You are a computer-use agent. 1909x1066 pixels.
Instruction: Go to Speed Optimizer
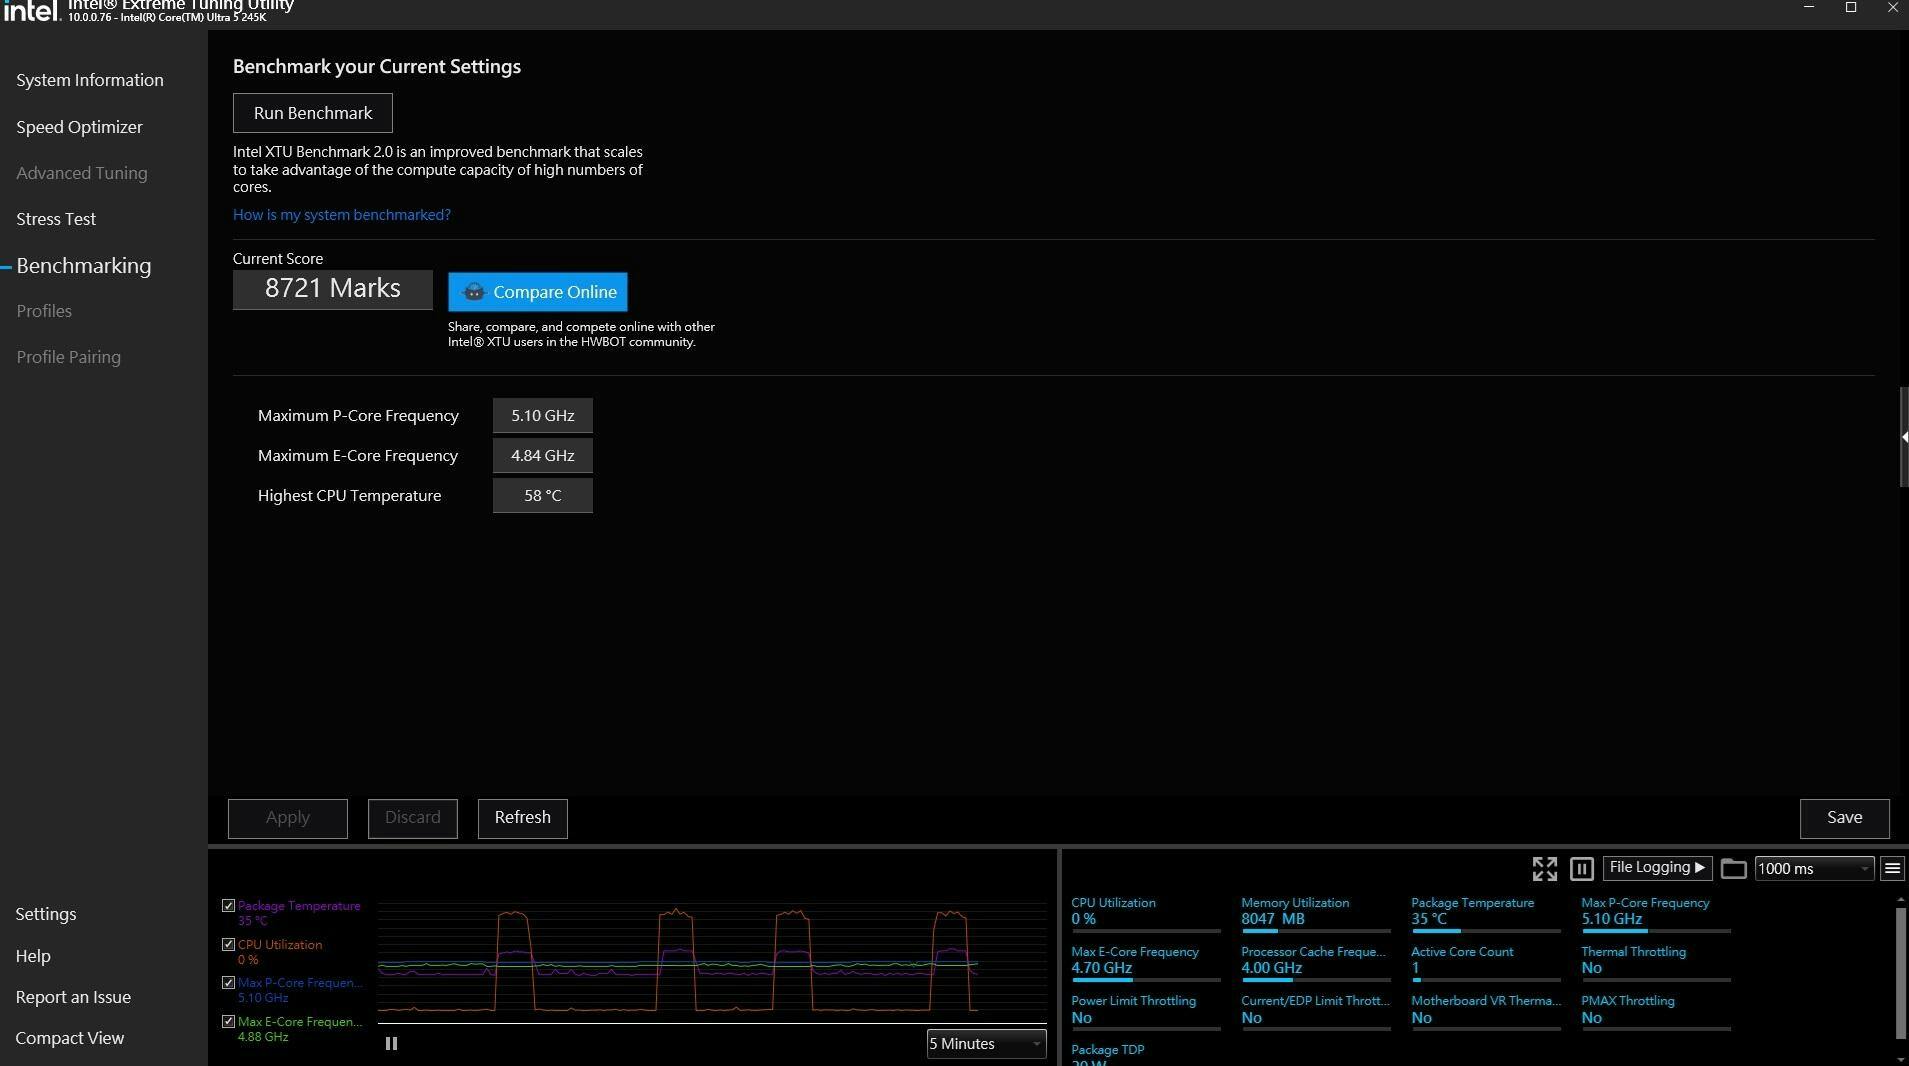pos(79,127)
